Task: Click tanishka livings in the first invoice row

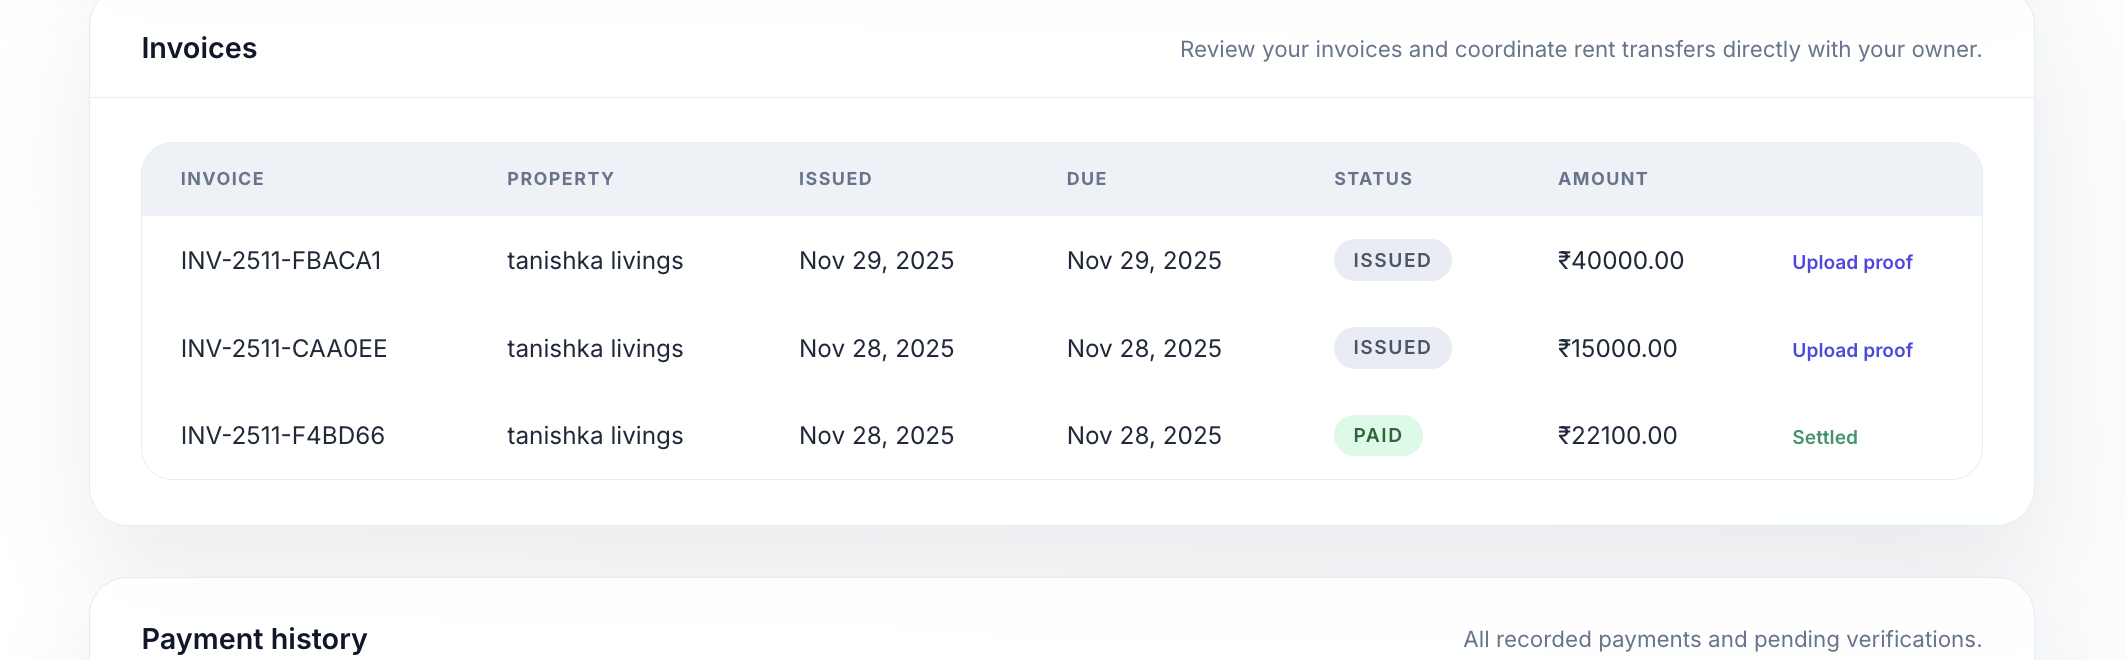Action: click(x=595, y=261)
